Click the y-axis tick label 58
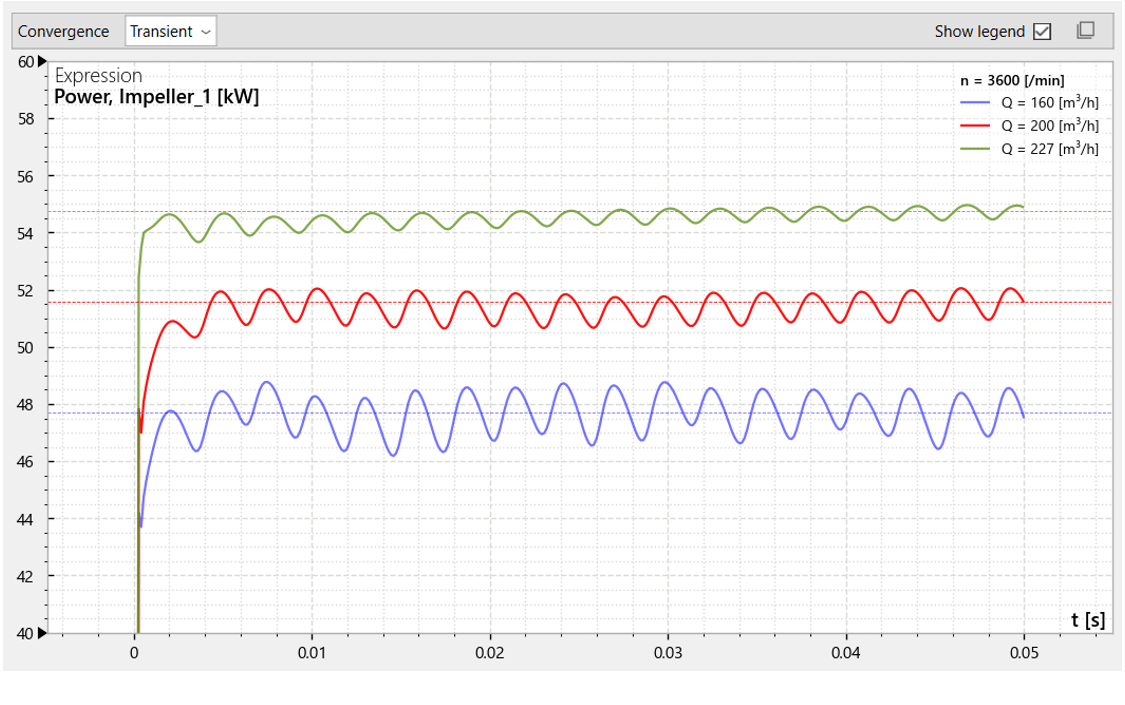Screen dimensions: 1125x705 click(x=26, y=119)
